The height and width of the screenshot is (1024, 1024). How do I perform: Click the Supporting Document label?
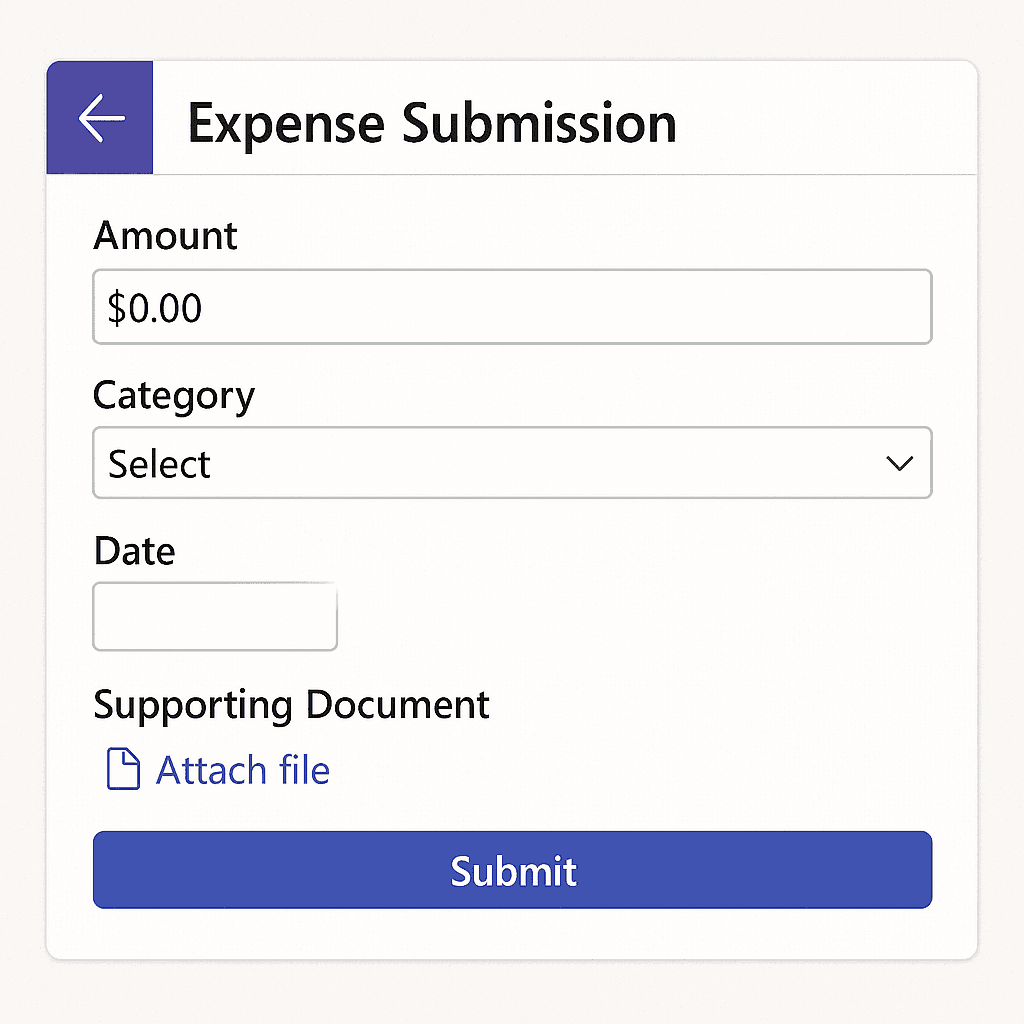click(x=291, y=705)
